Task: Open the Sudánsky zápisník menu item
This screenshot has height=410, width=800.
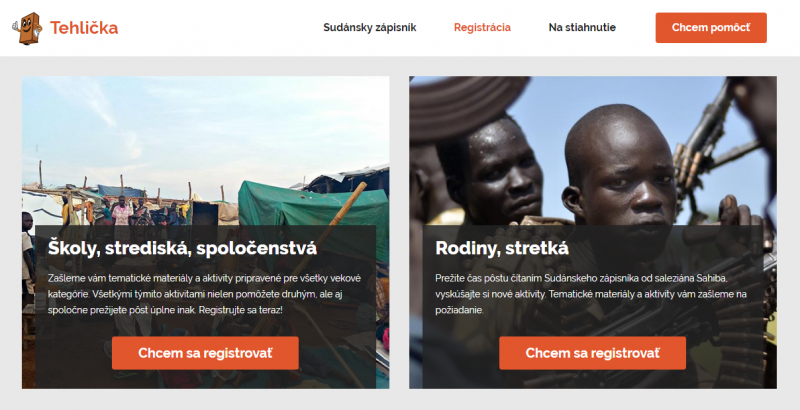Action: 369,28
